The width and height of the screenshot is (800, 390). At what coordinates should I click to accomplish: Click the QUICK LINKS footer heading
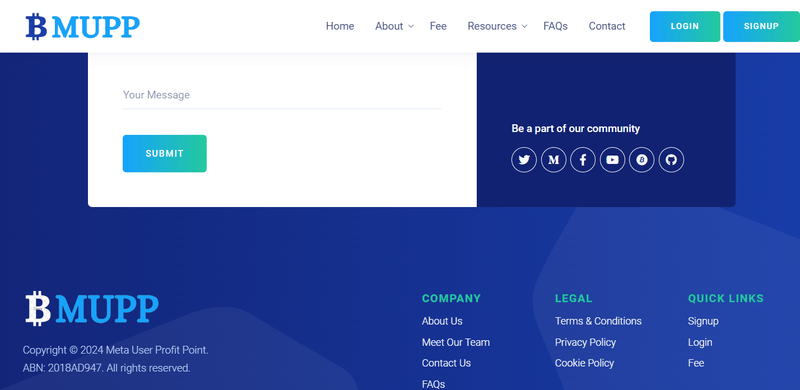pyautogui.click(x=726, y=298)
